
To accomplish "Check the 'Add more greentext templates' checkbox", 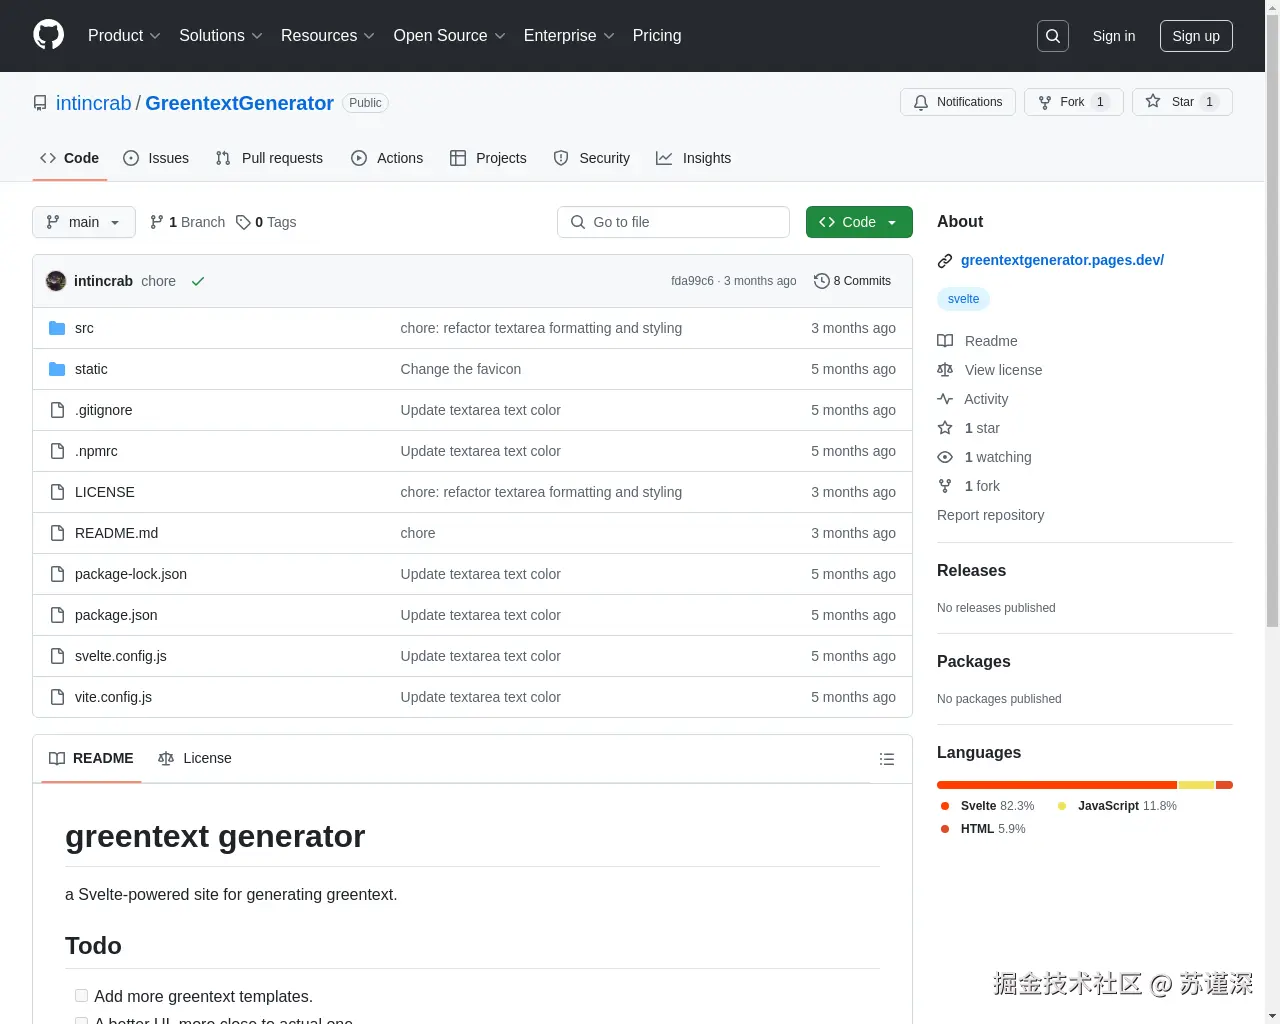I will click(x=81, y=996).
